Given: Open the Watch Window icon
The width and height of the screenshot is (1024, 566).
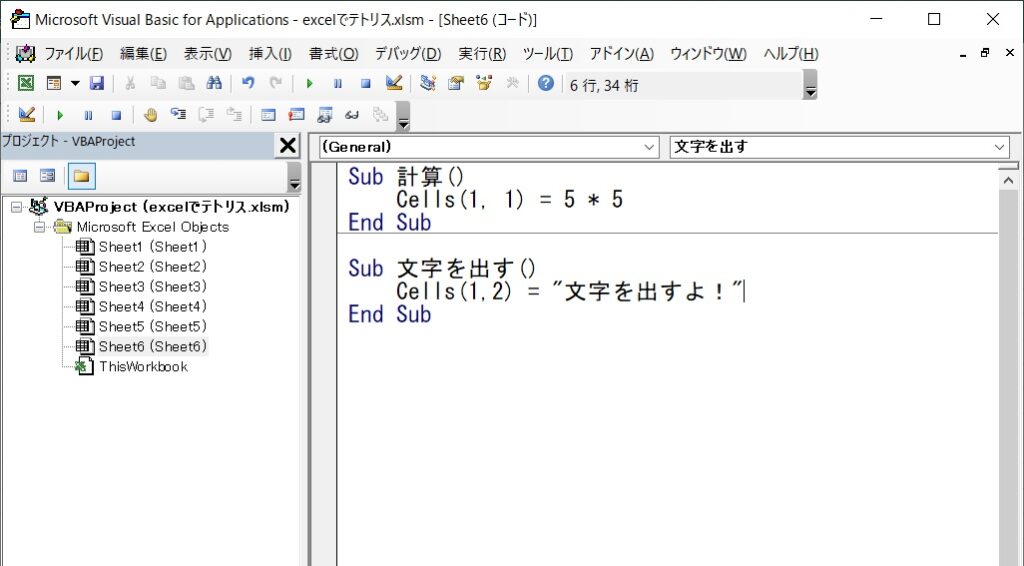Looking at the screenshot, I should [x=325, y=115].
